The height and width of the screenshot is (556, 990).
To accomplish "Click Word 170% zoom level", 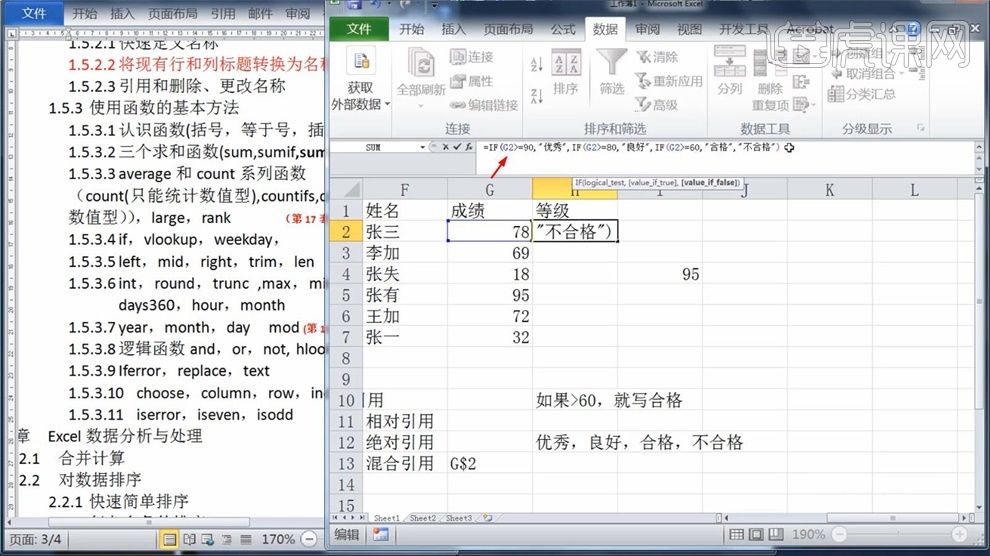I will (x=278, y=539).
